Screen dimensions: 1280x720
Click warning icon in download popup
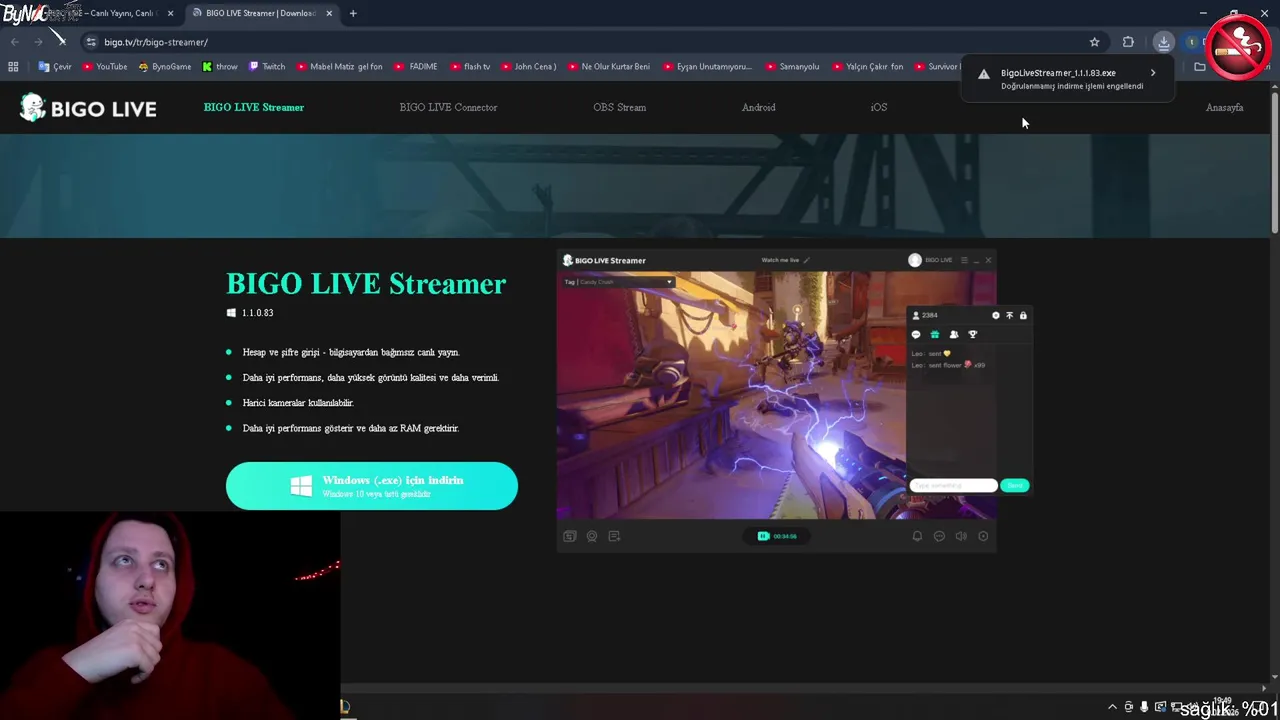coord(984,74)
